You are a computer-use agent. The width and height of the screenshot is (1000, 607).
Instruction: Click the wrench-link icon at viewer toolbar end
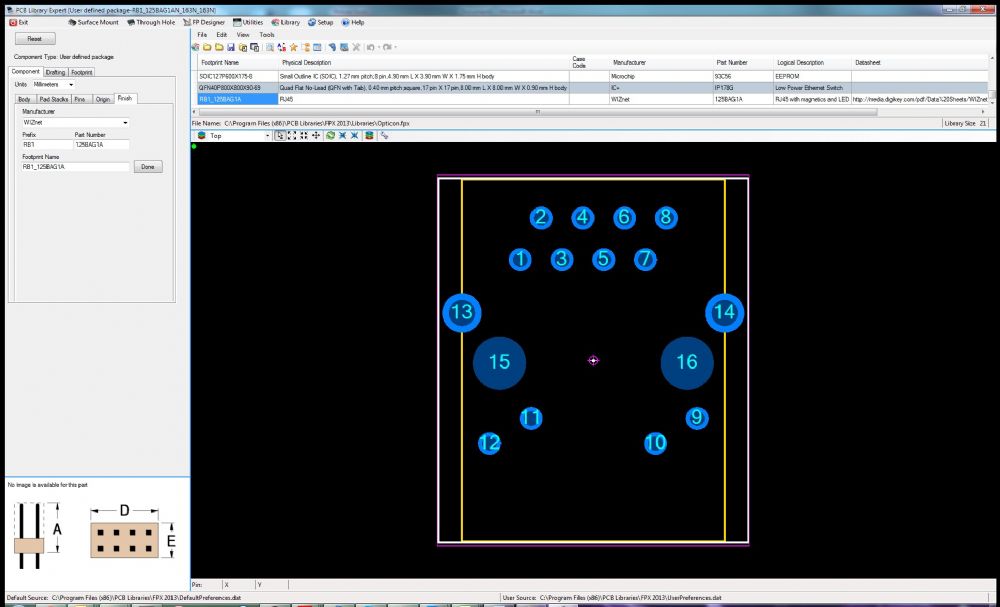385,136
